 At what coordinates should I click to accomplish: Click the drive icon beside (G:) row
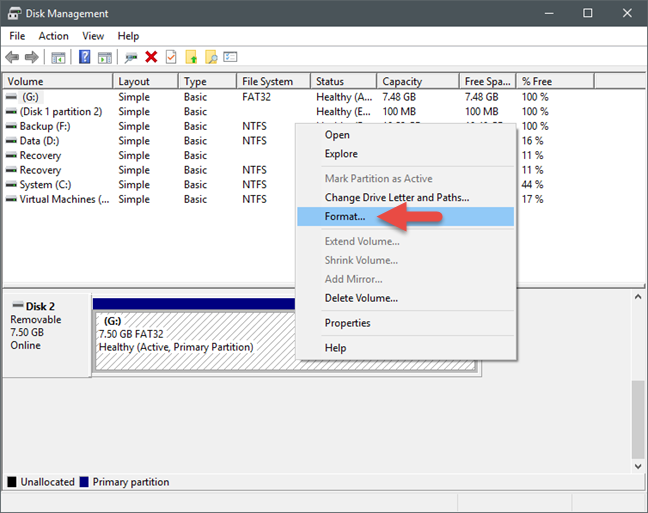pos(11,97)
